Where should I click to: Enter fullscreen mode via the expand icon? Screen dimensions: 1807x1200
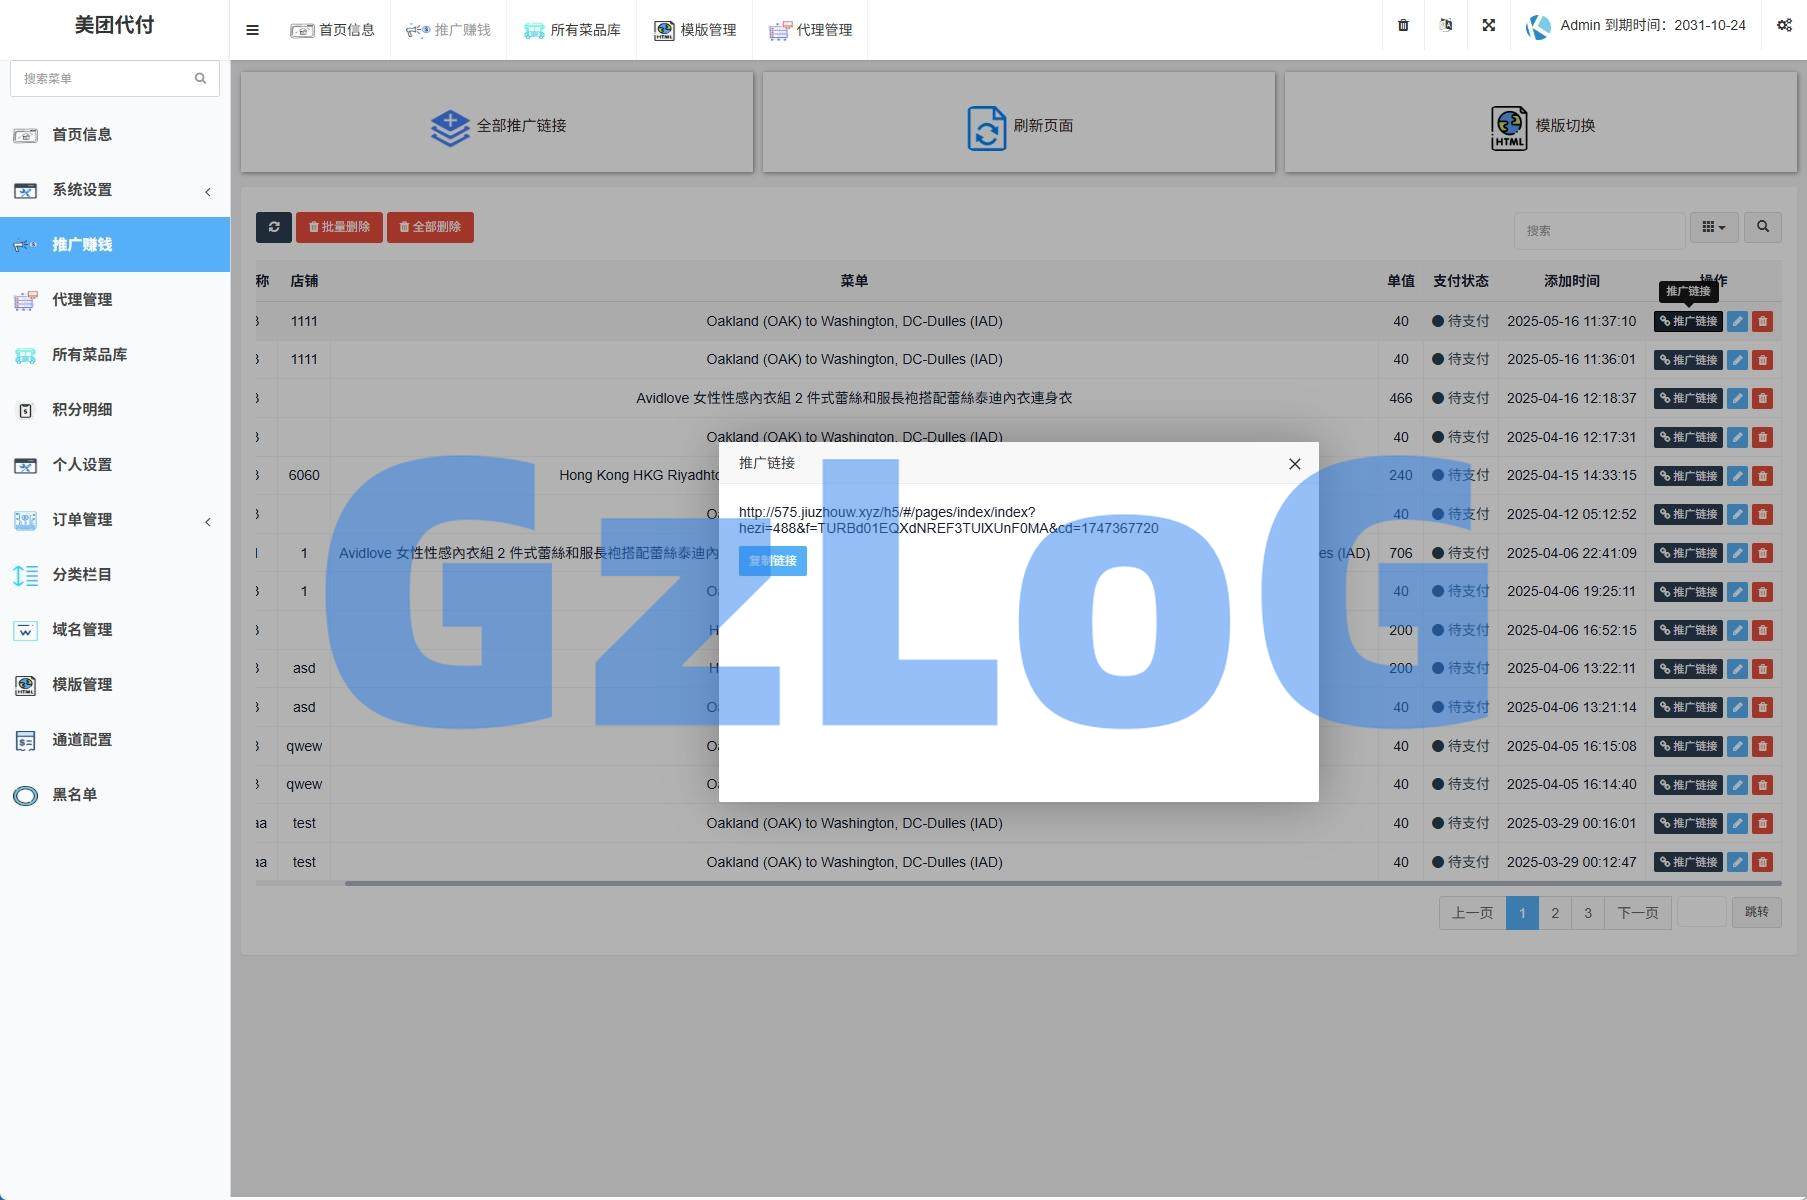tap(1488, 26)
